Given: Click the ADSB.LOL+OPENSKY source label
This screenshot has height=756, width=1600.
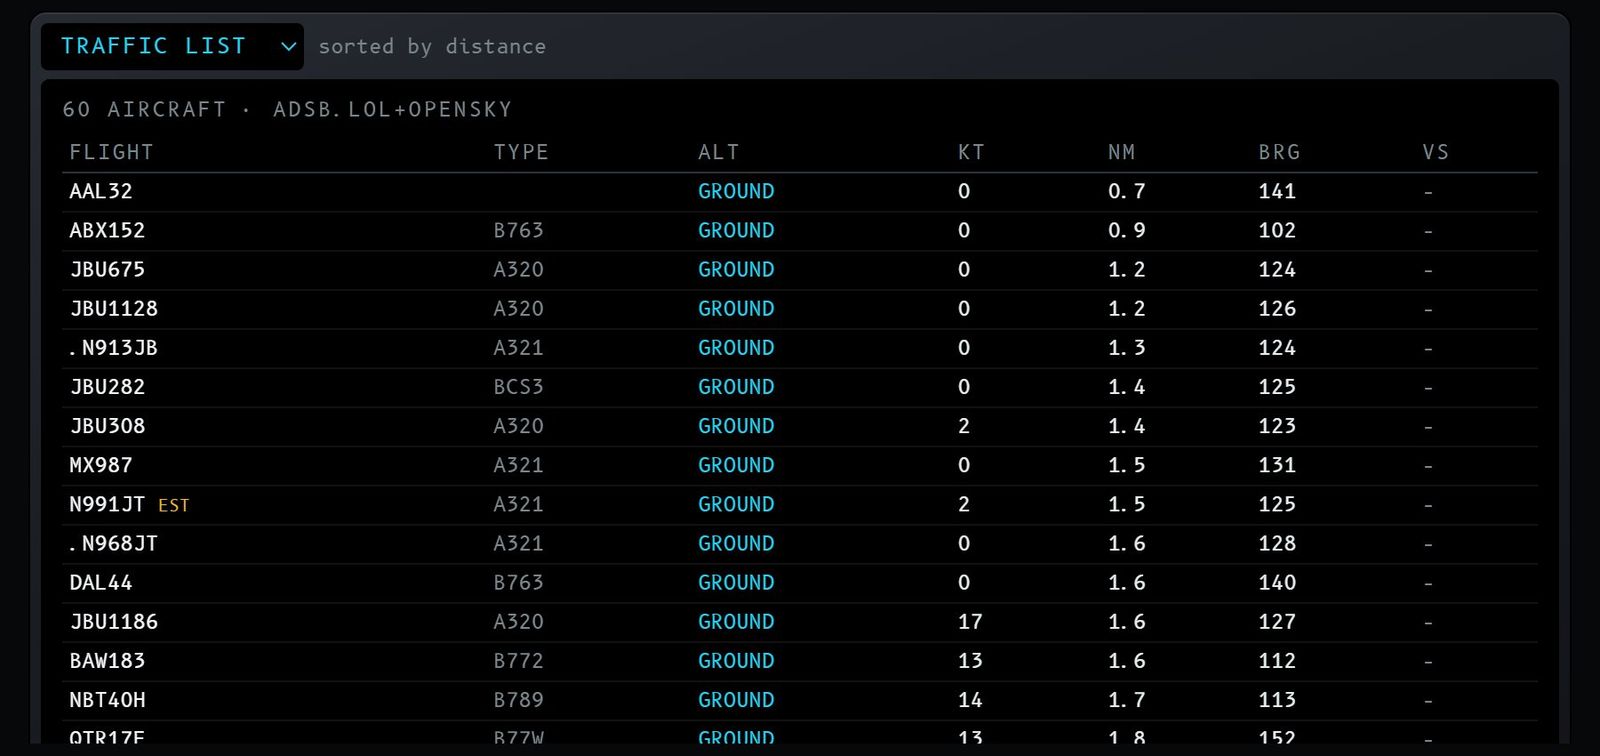Looking at the screenshot, I should [392, 109].
